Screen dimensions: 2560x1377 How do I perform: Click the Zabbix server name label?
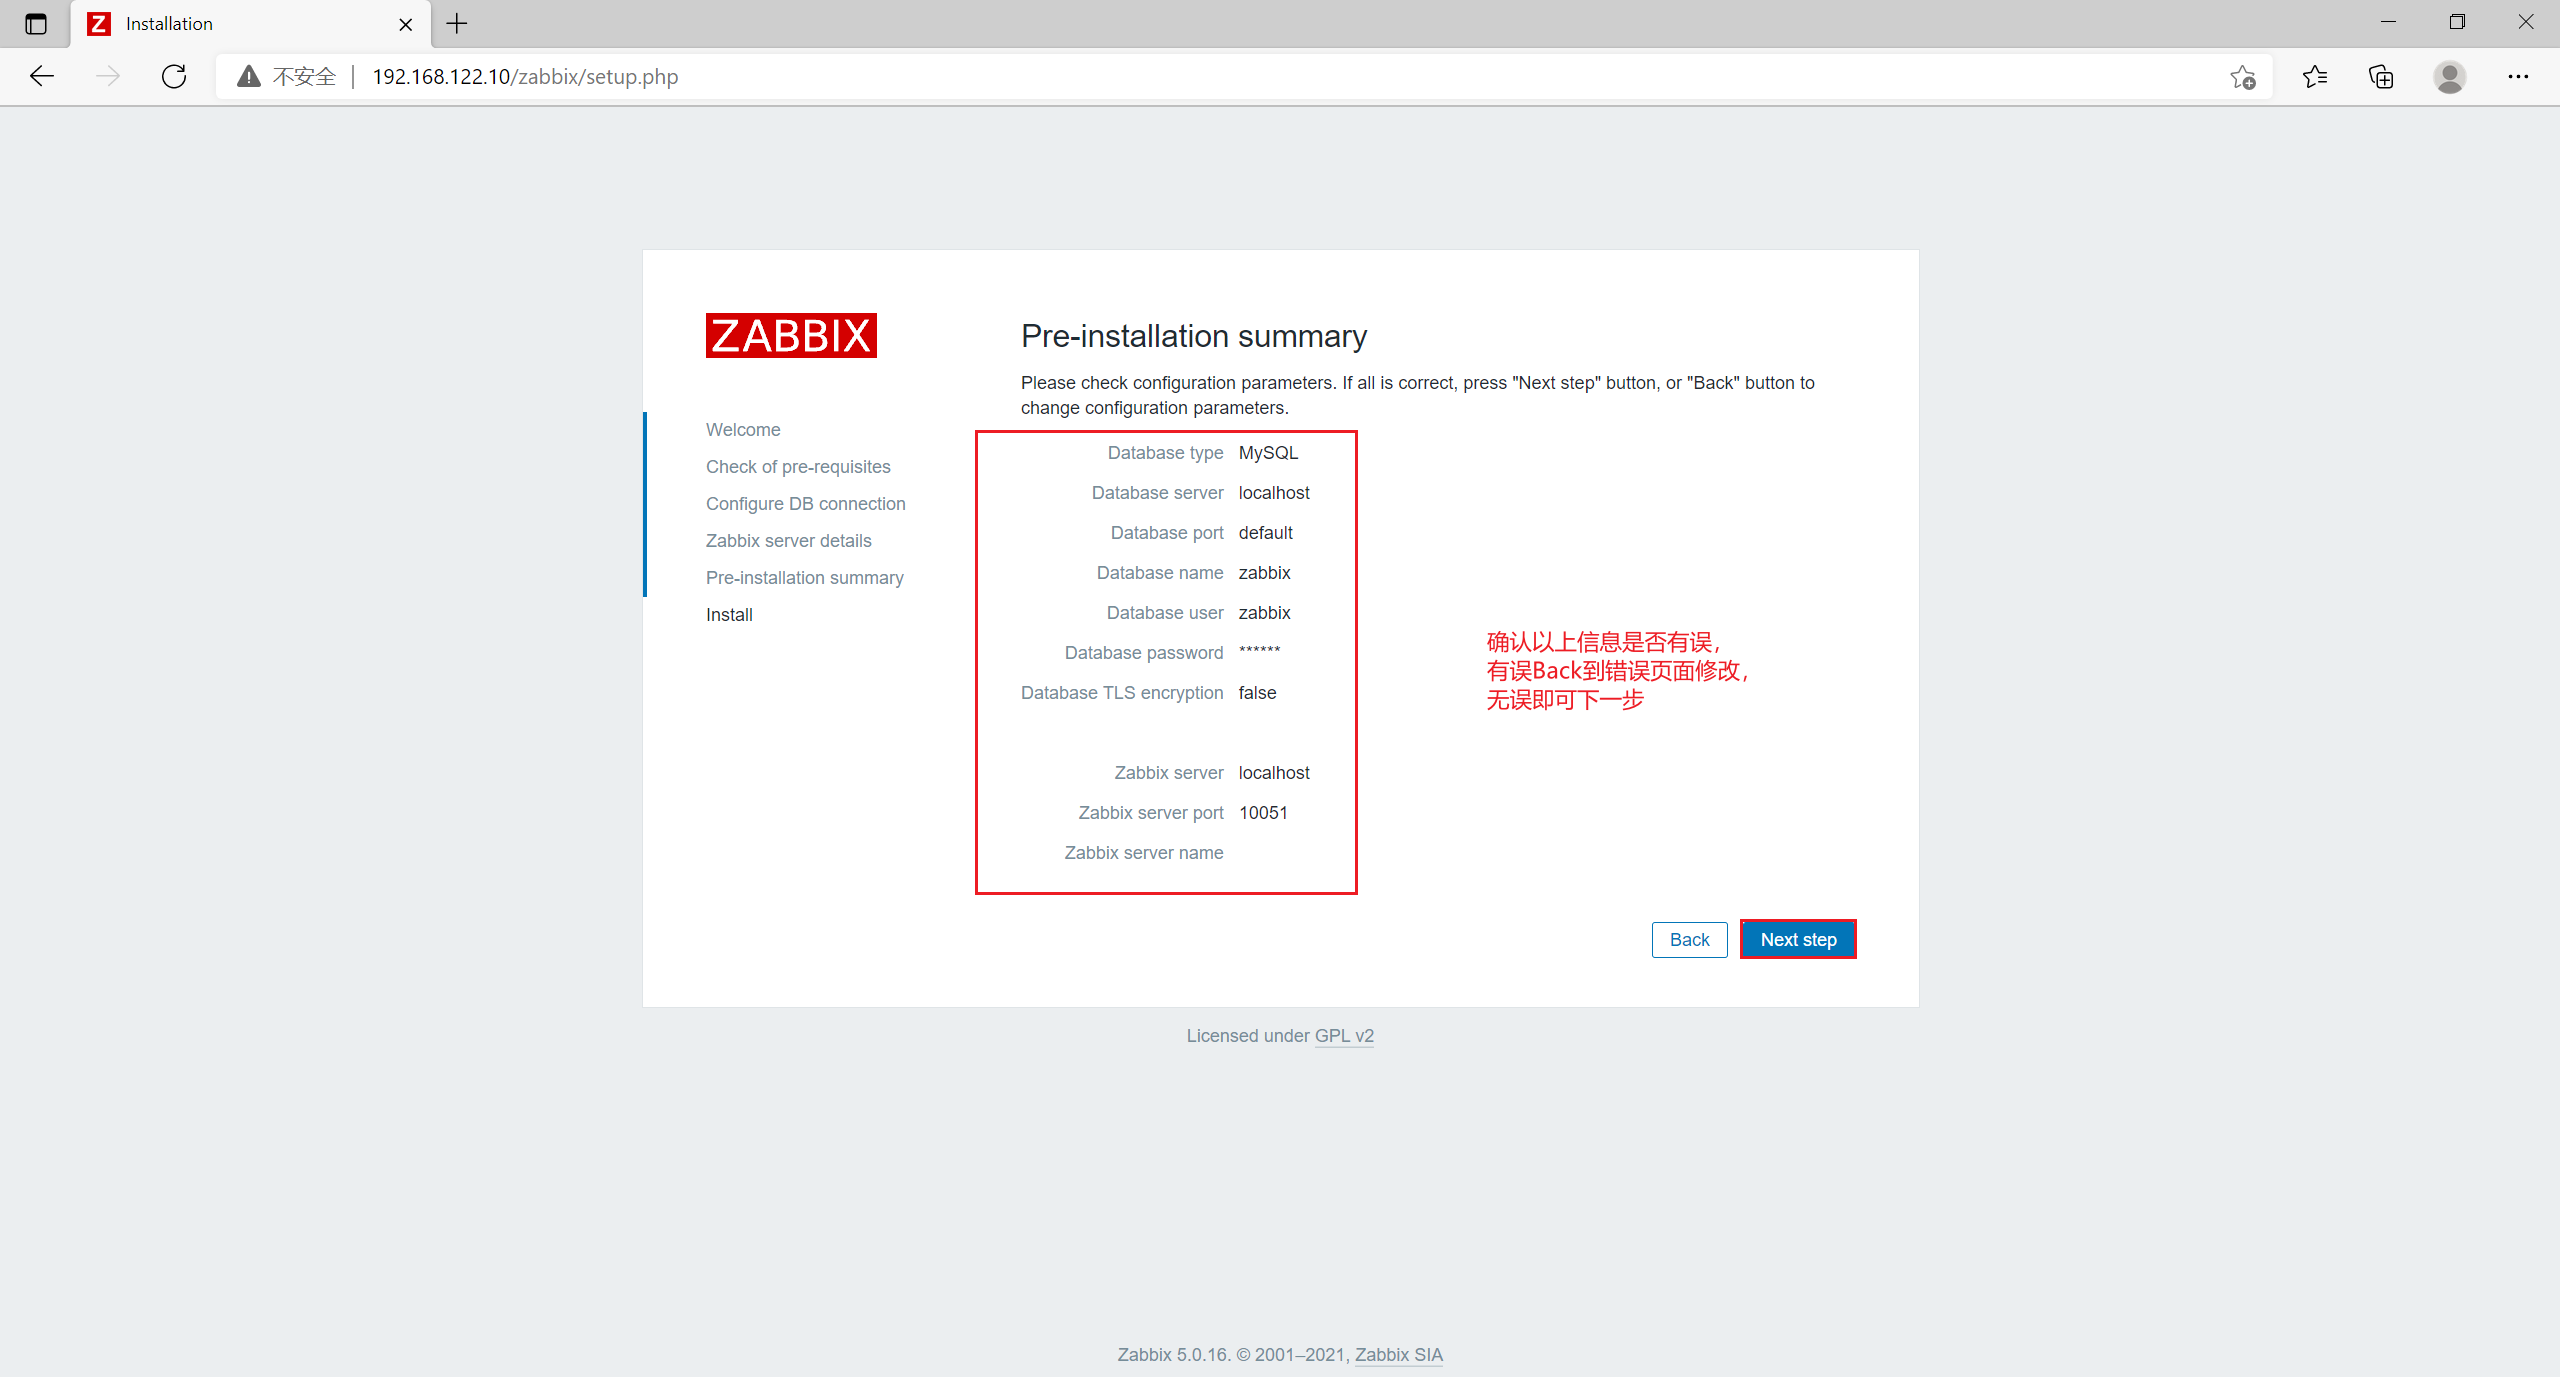[x=1144, y=853]
